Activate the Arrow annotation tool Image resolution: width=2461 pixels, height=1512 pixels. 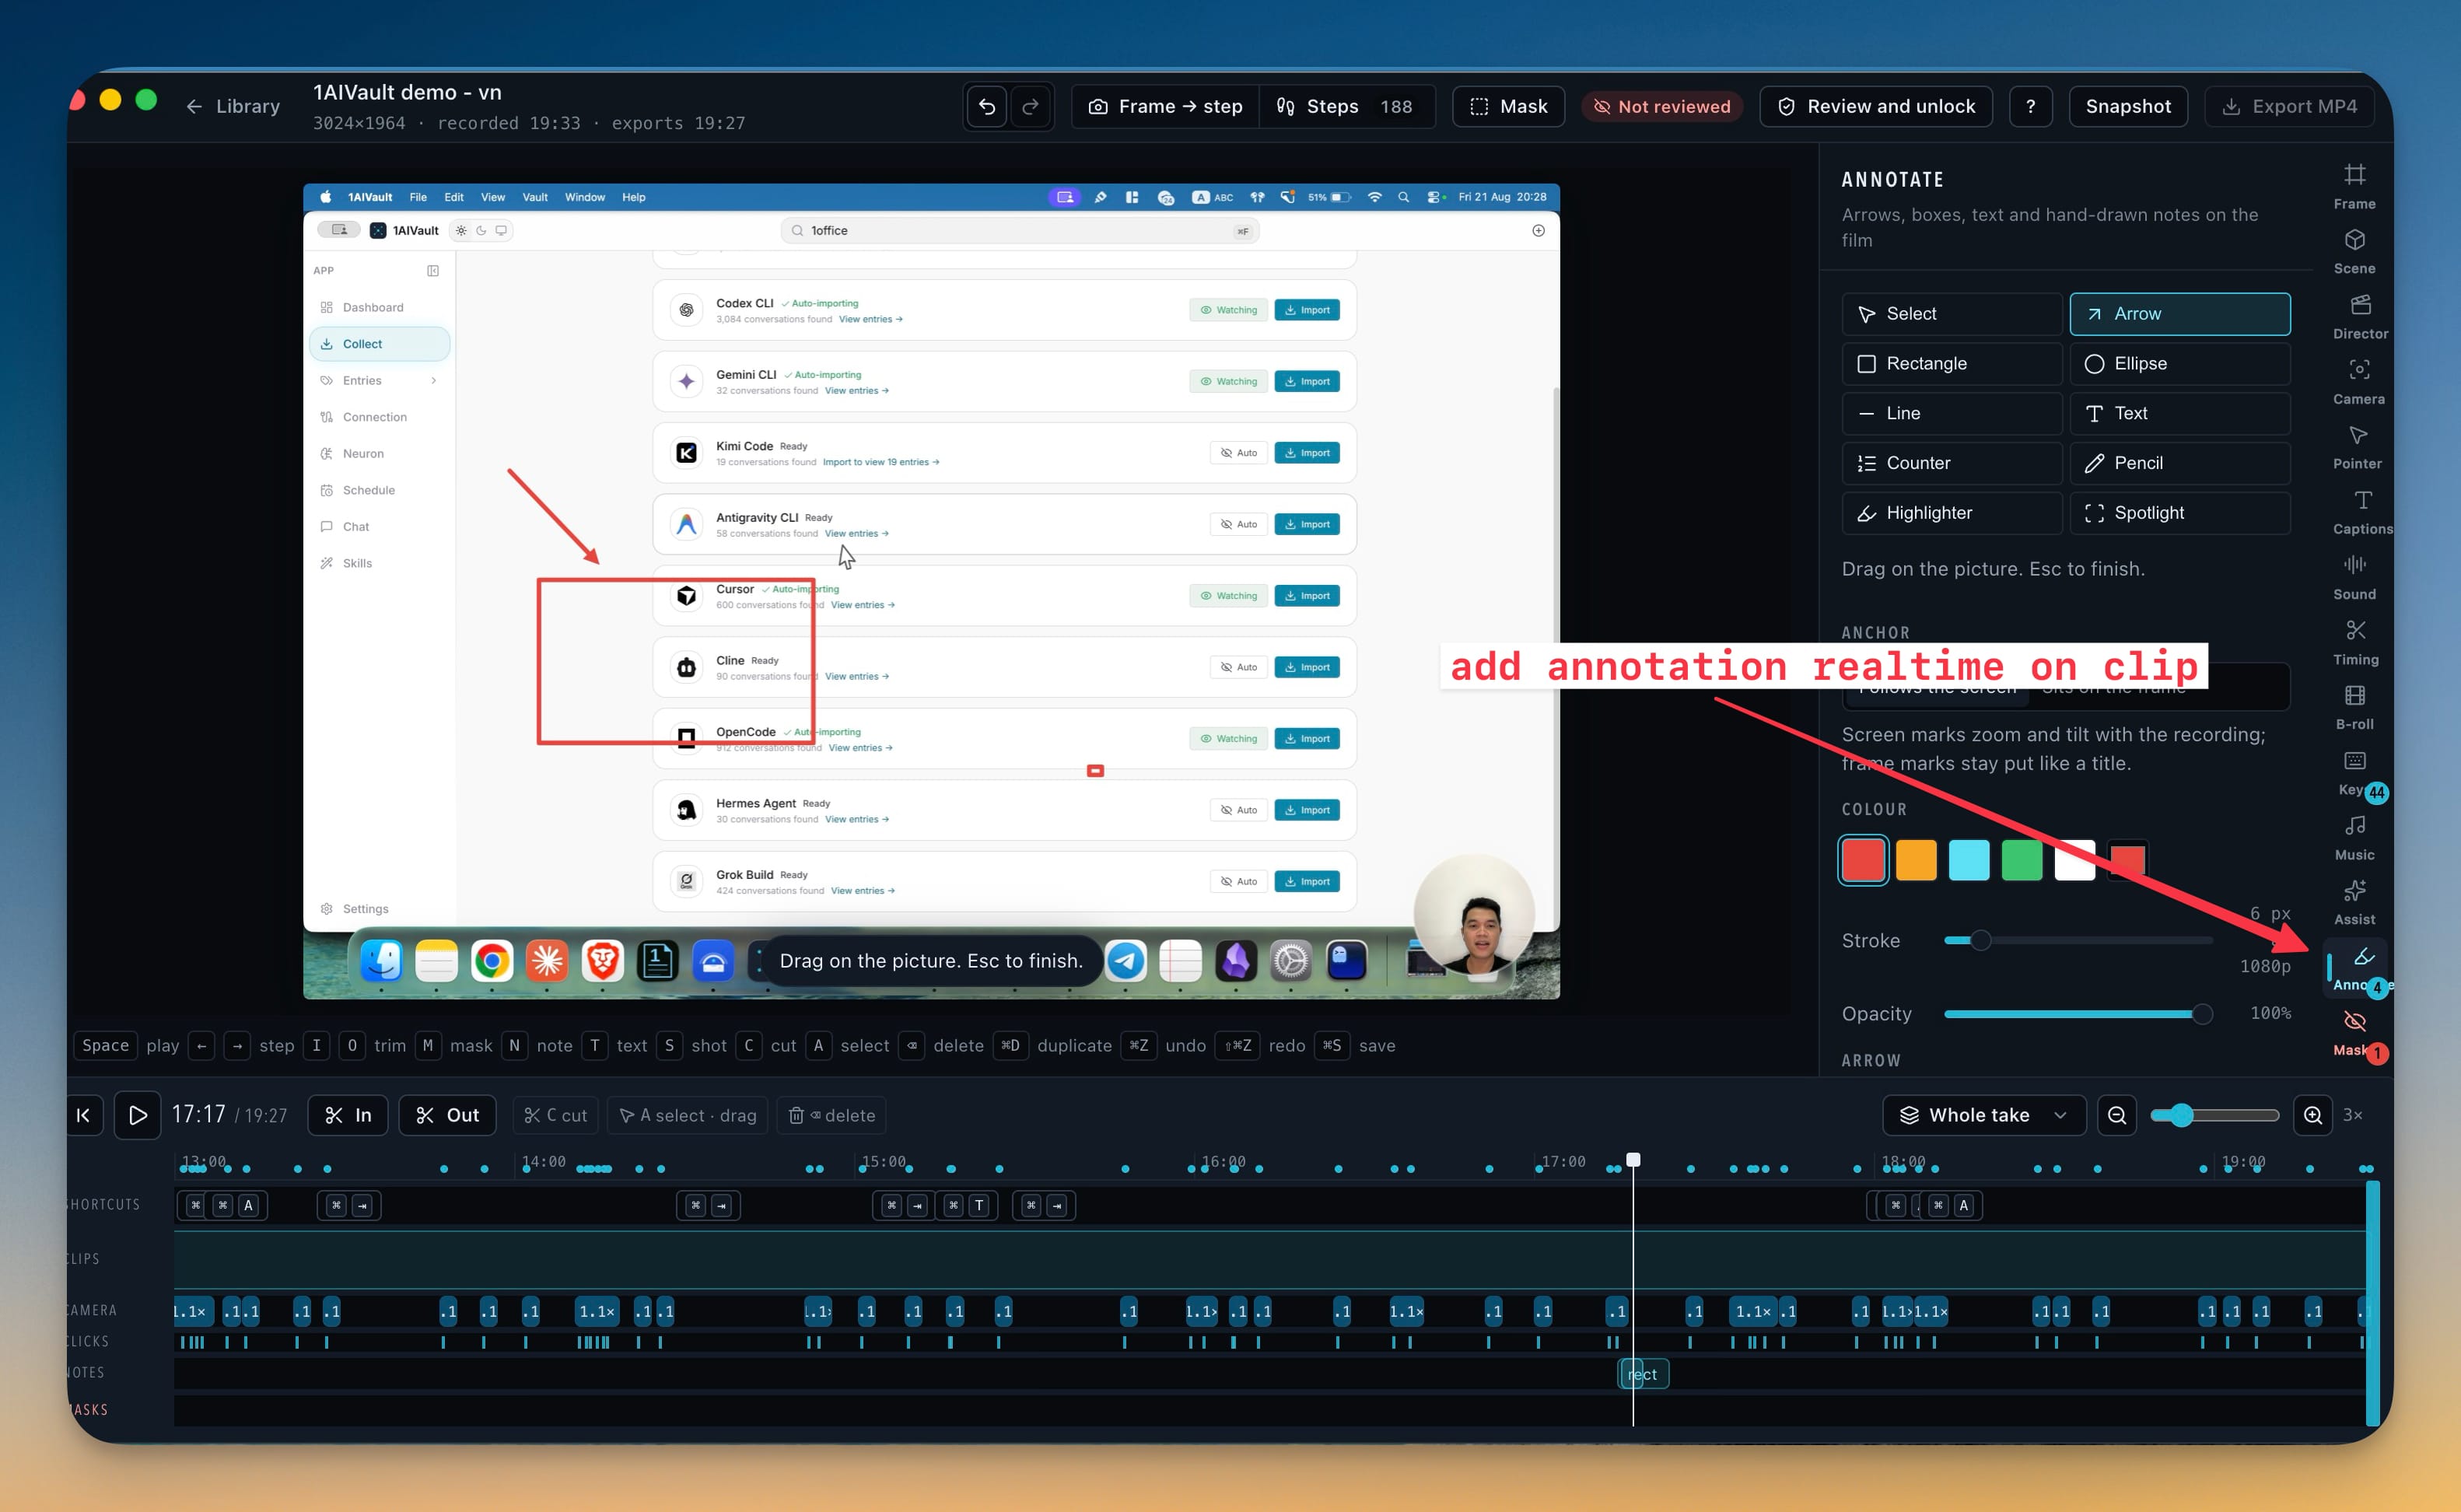2179,314
